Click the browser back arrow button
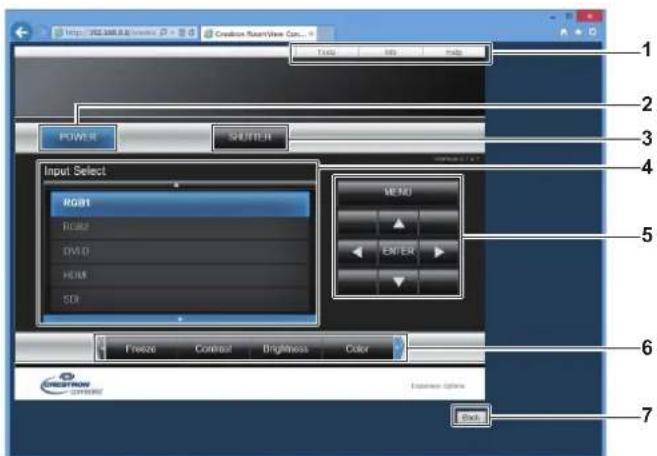The image size is (657, 456). (x=21, y=32)
